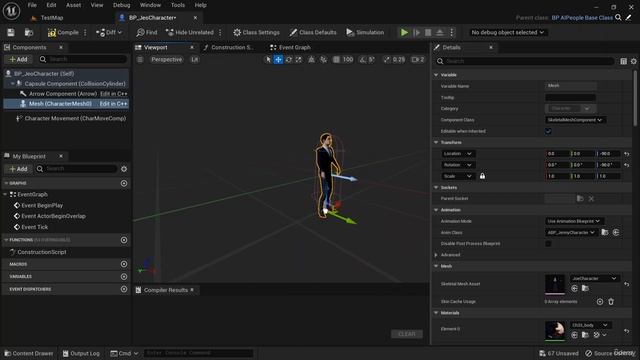The height and width of the screenshot is (360, 640).
Task: Open Class Defaults
Action: pyautogui.click(x=313, y=32)
